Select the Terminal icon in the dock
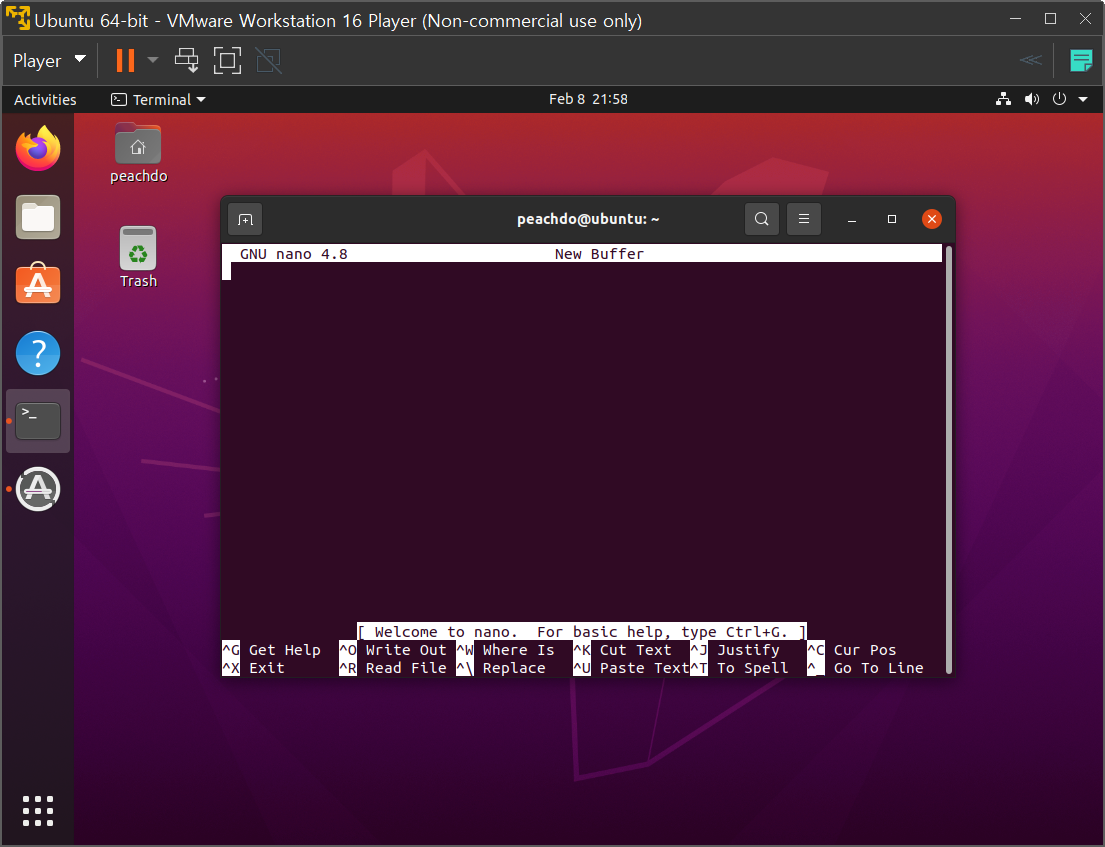1105x847 pixels. 38,421
